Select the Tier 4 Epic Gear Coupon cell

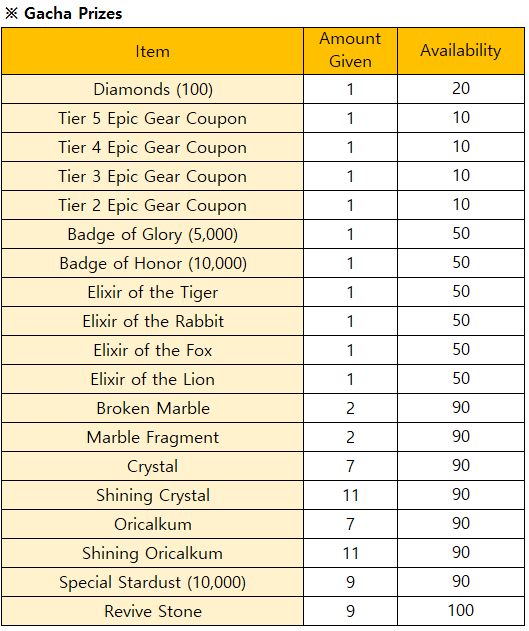[x=152, y=147]
